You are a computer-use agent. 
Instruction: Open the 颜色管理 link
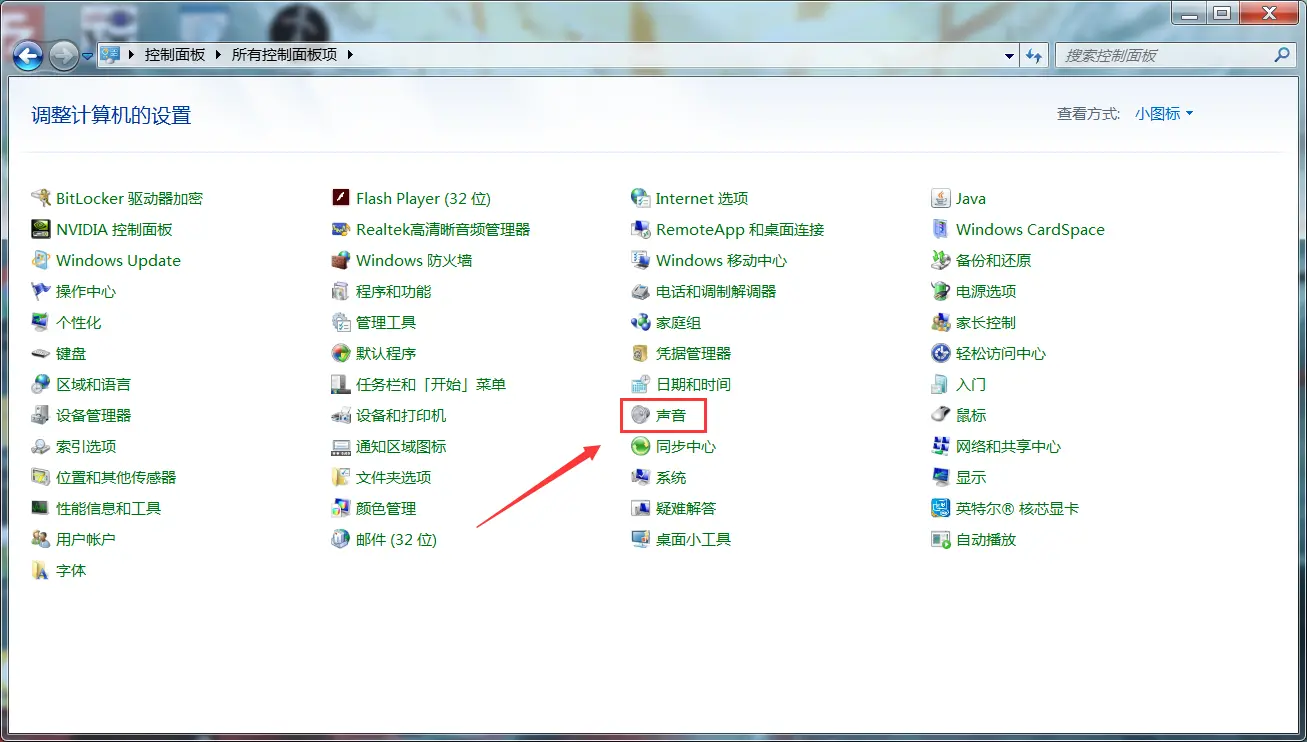[x=386, y=508]
